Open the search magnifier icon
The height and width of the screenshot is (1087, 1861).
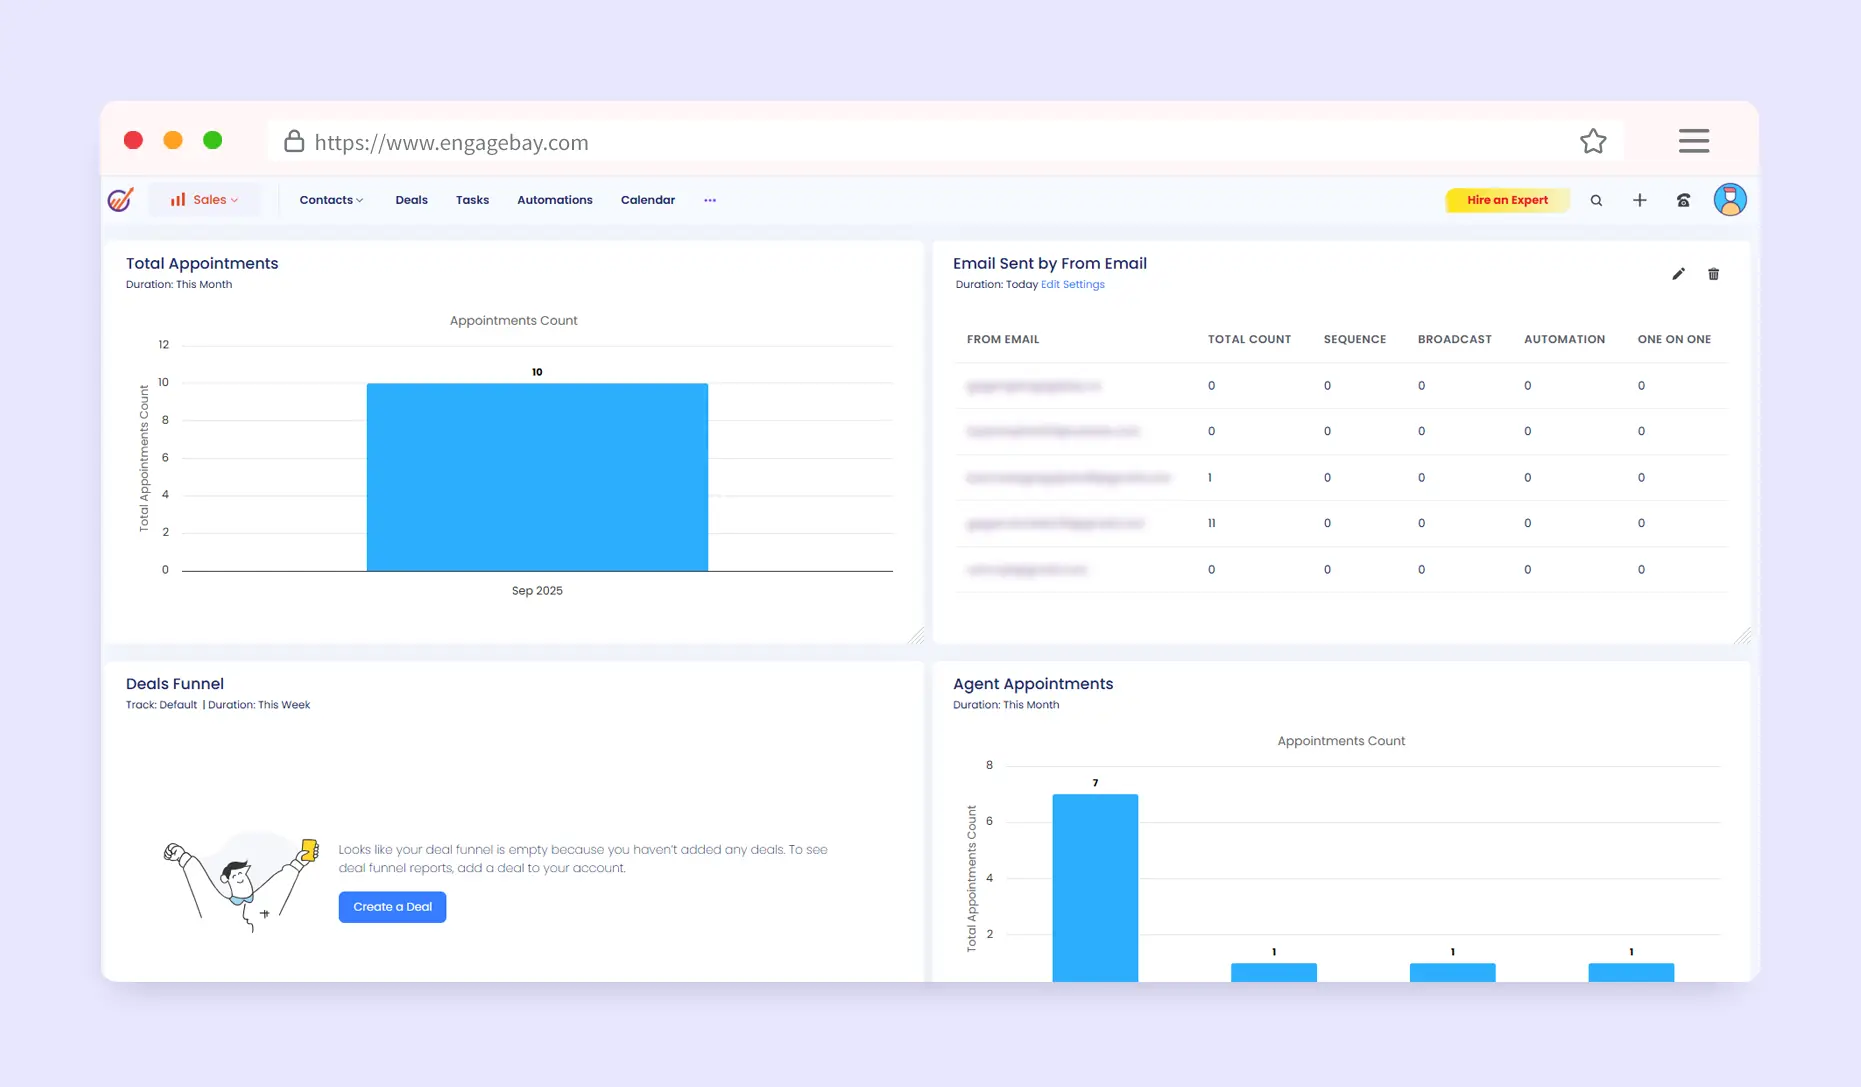[x=1596, y=201]
